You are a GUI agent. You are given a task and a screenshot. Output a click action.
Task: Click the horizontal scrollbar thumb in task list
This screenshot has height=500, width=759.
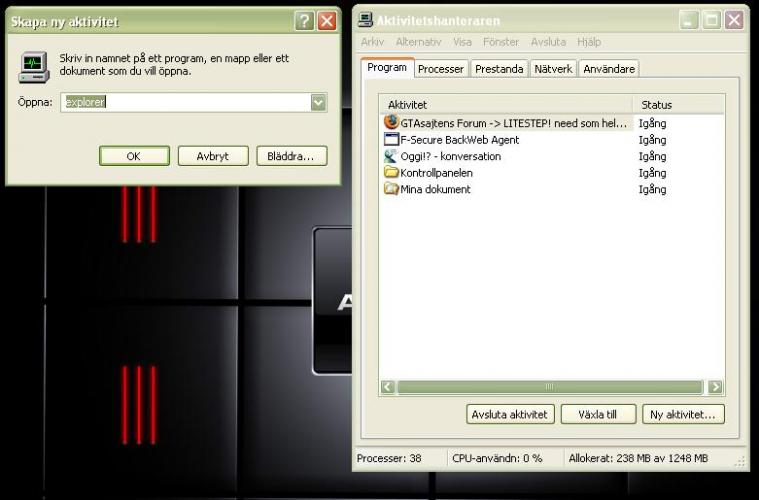[550, 387]
